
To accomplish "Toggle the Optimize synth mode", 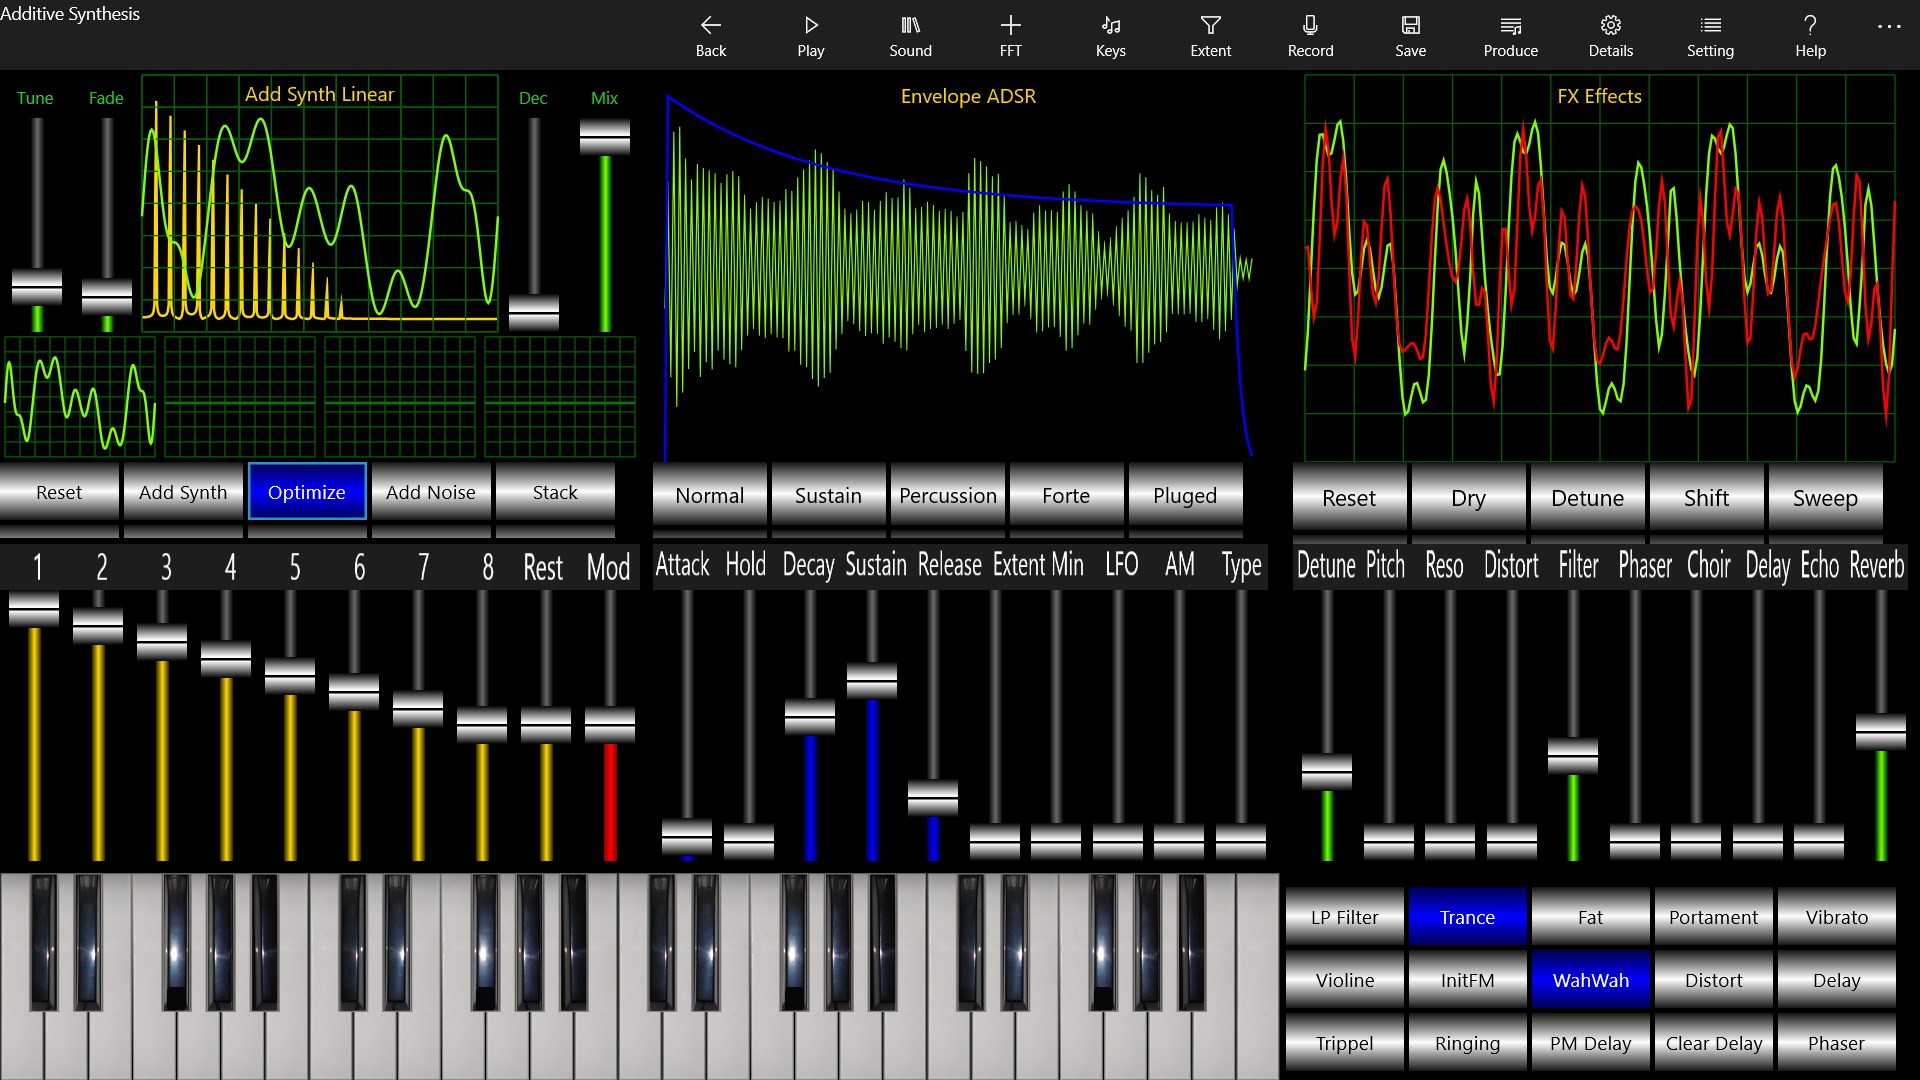I will coord(307,492).
